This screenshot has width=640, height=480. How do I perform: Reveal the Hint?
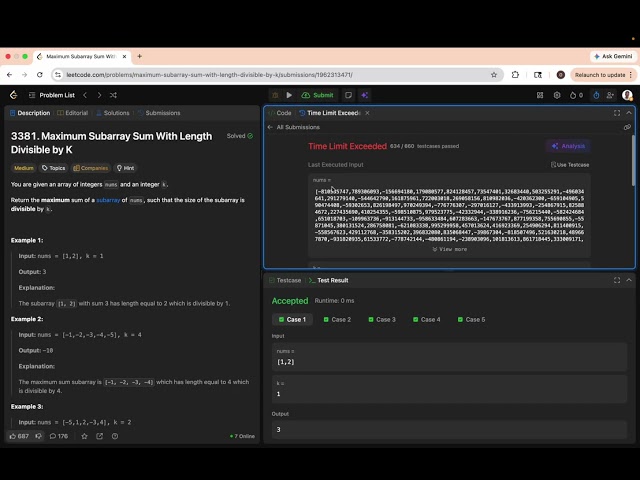[125, 168]
